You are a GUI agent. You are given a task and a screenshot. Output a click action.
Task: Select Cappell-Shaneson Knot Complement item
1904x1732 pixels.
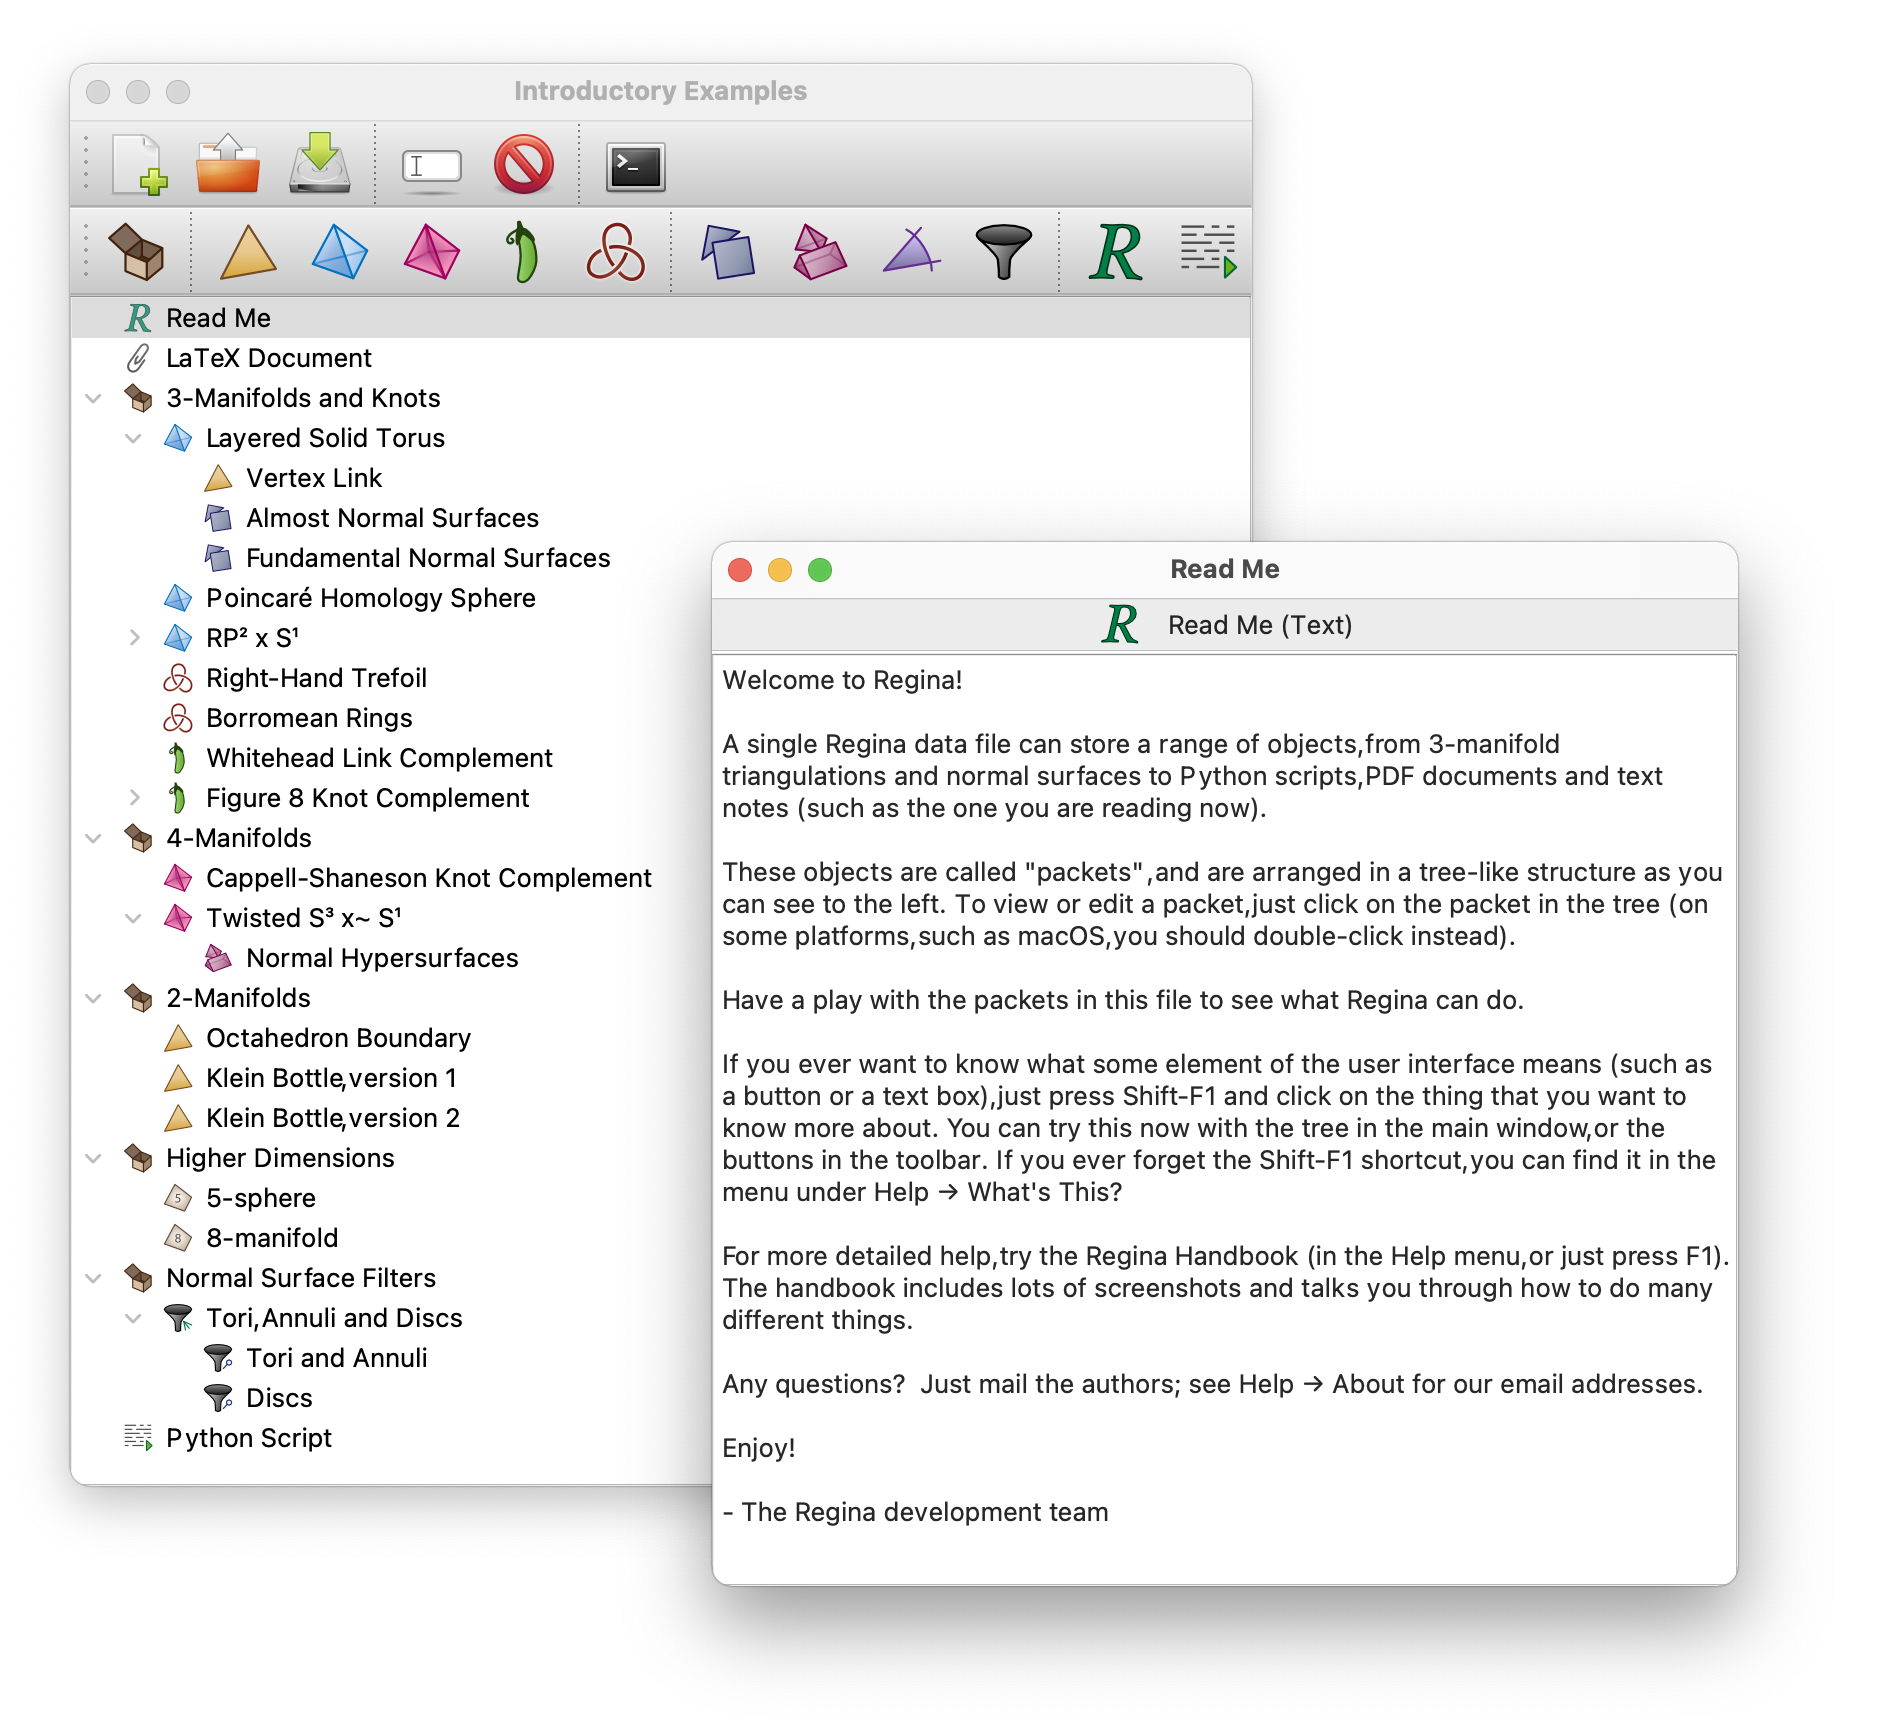pos(428,878)
